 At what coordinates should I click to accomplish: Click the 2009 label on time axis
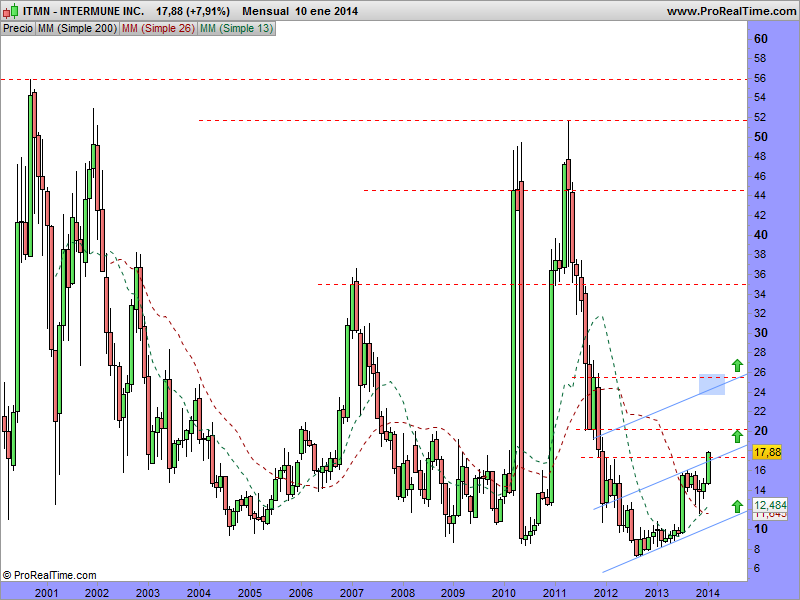[x=453, y=593]
